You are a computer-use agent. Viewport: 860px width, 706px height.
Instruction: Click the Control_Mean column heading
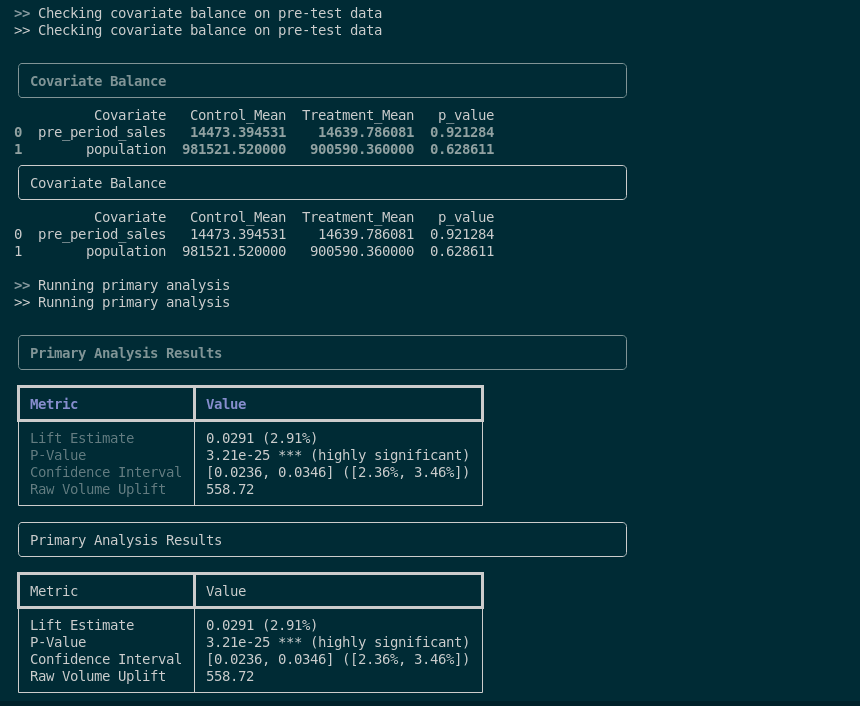237,115
